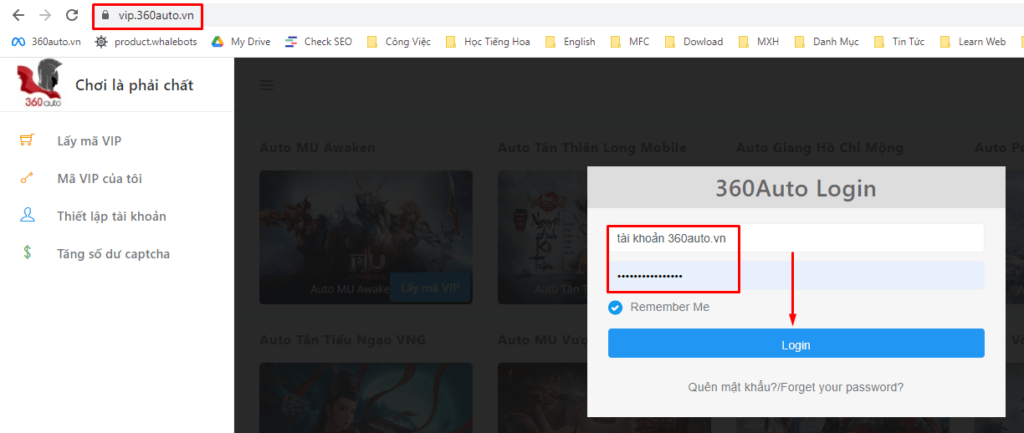Click the vip.360auto.vn address bar
The image size is (1024, 433).
[x=155, y=16]
